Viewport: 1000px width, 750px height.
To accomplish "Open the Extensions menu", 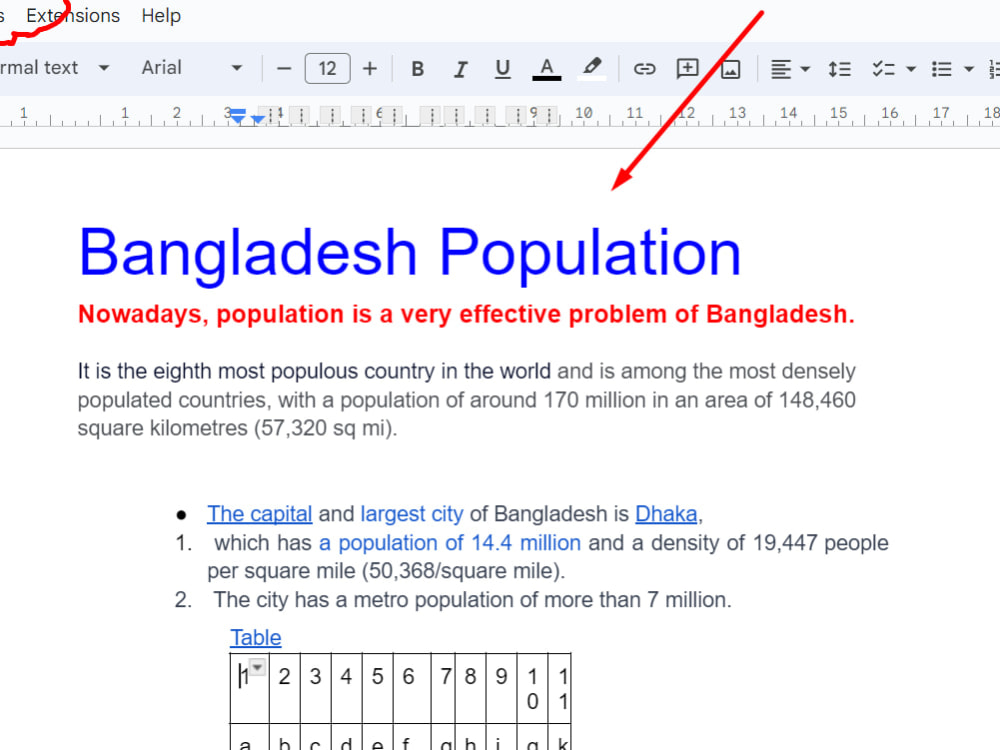I will [x=73, y=15].
